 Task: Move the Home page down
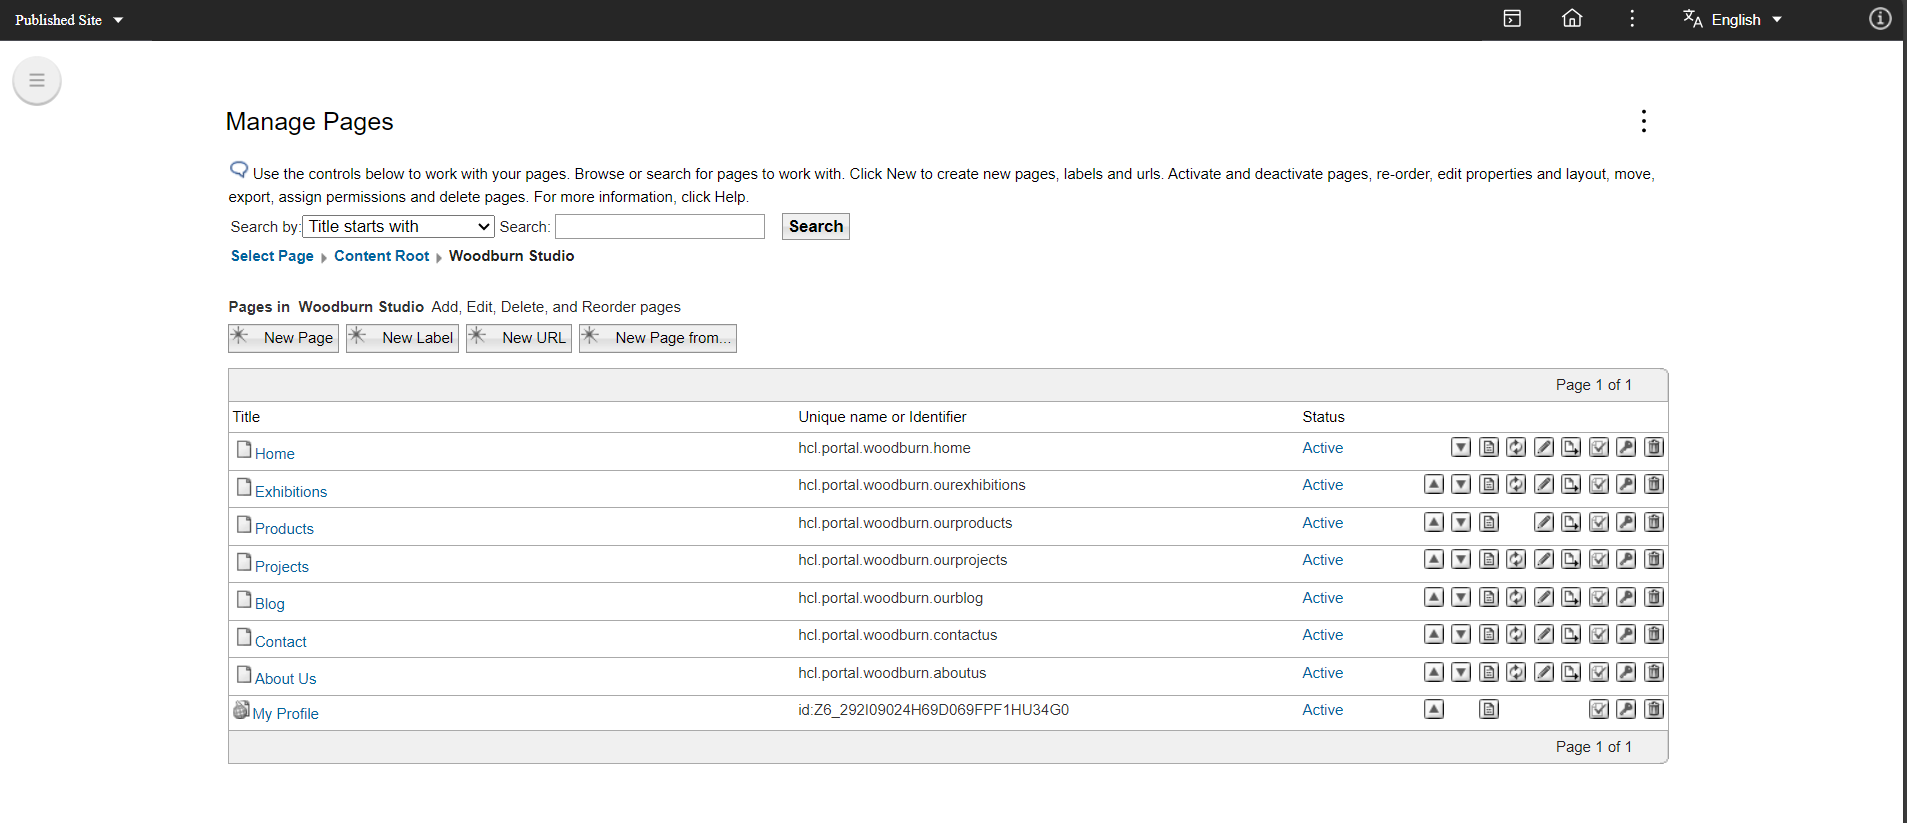tap(1461, 448)
